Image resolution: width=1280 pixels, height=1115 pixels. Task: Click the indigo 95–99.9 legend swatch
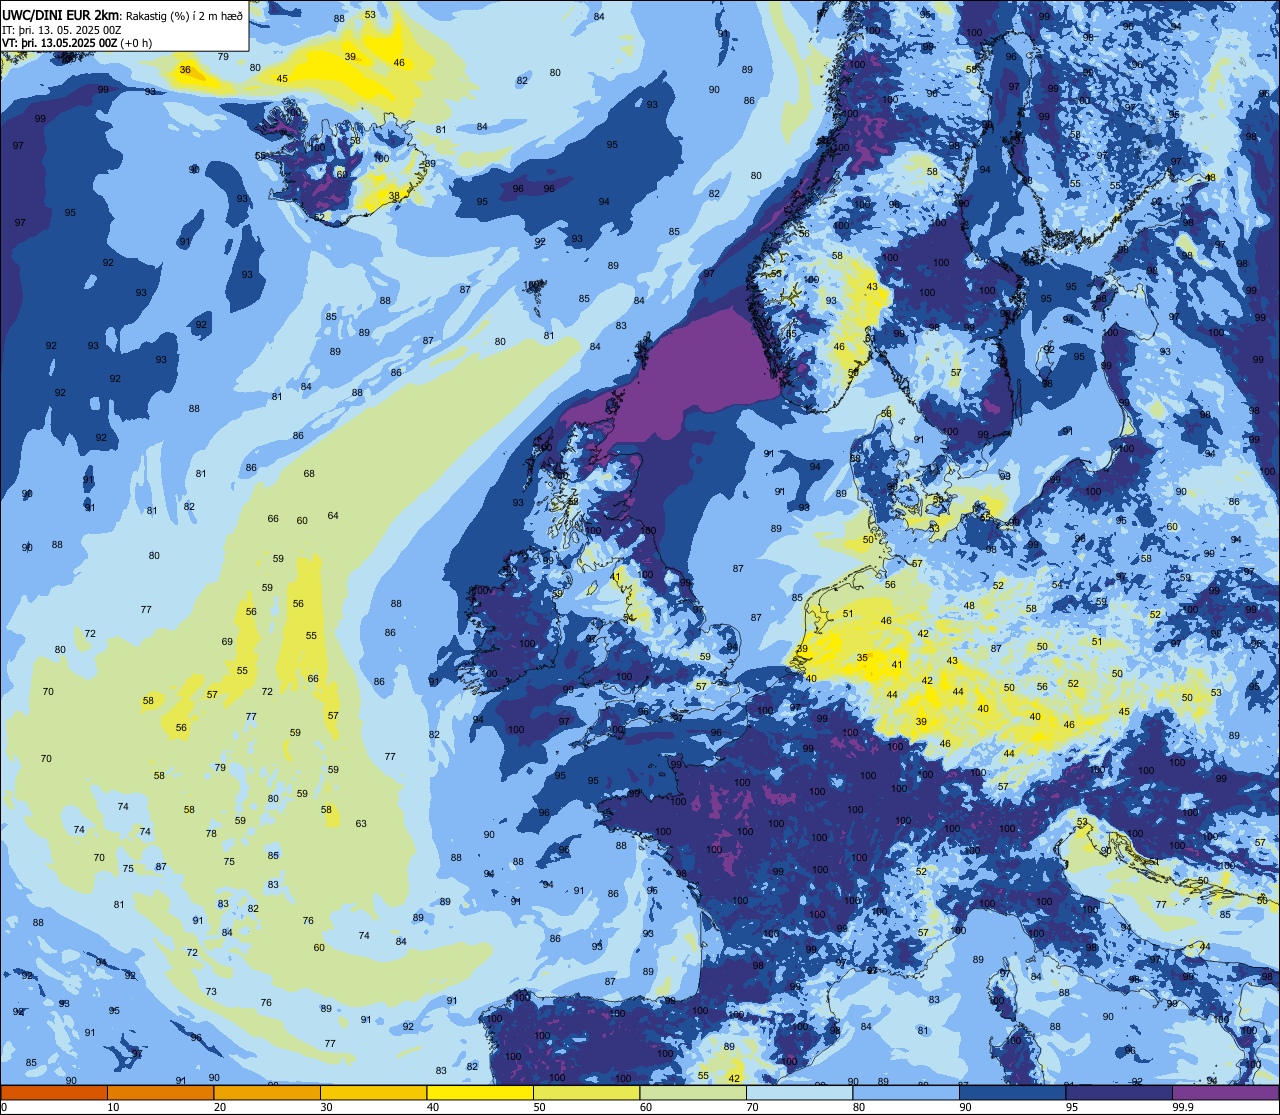(x=1119, y=1092)
